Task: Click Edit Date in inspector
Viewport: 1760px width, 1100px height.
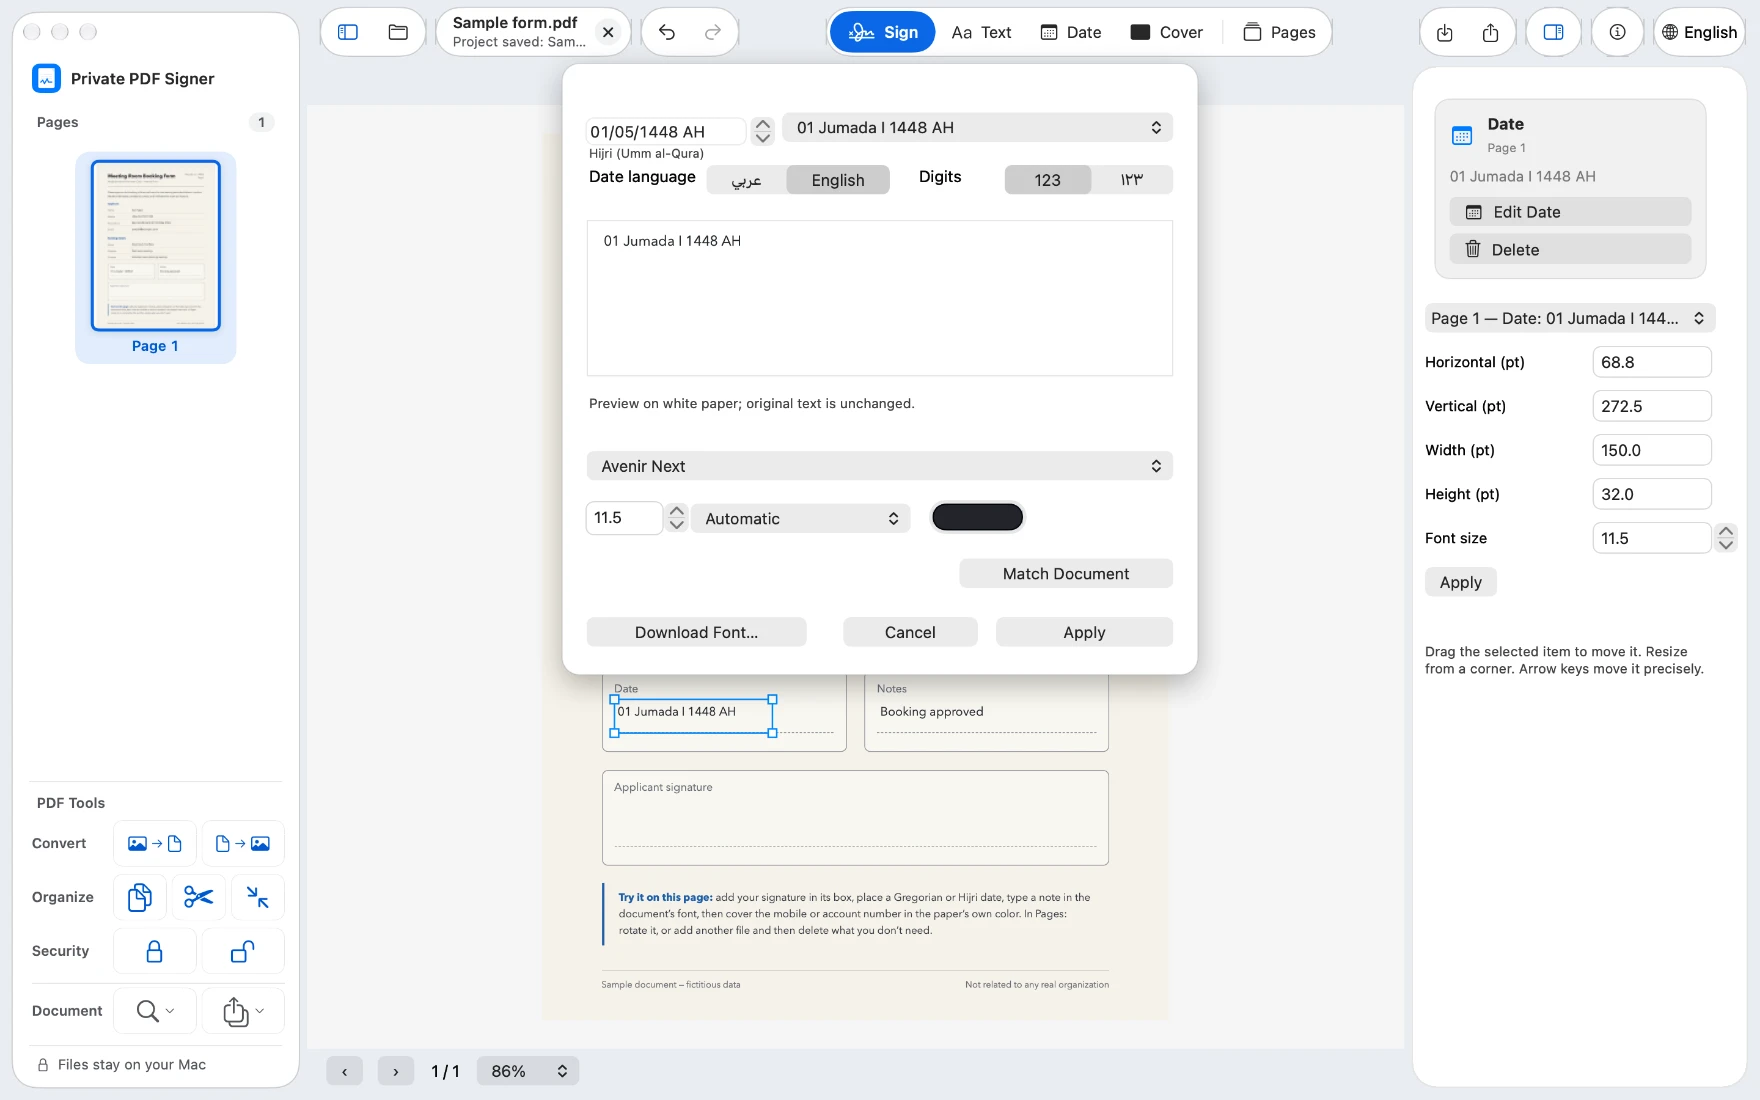Action: click(x=1570, y=212)
